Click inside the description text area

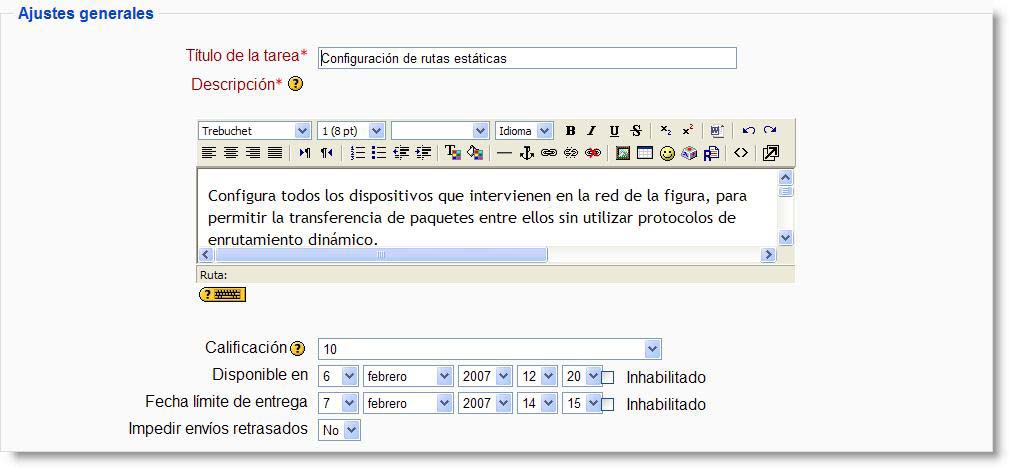(x=487, y=207)
